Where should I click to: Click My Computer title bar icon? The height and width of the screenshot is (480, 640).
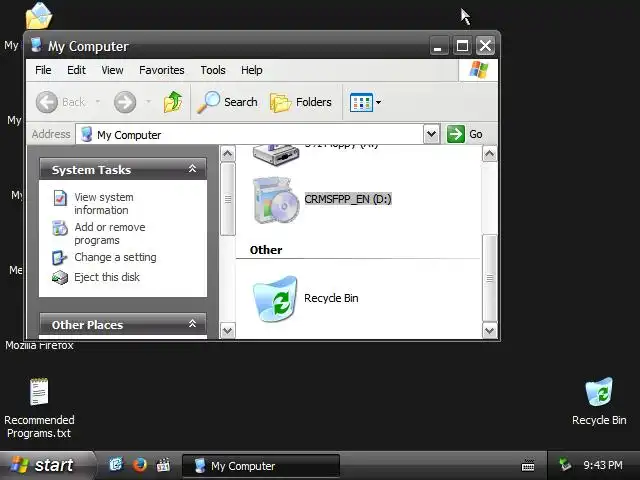(36, 45)
